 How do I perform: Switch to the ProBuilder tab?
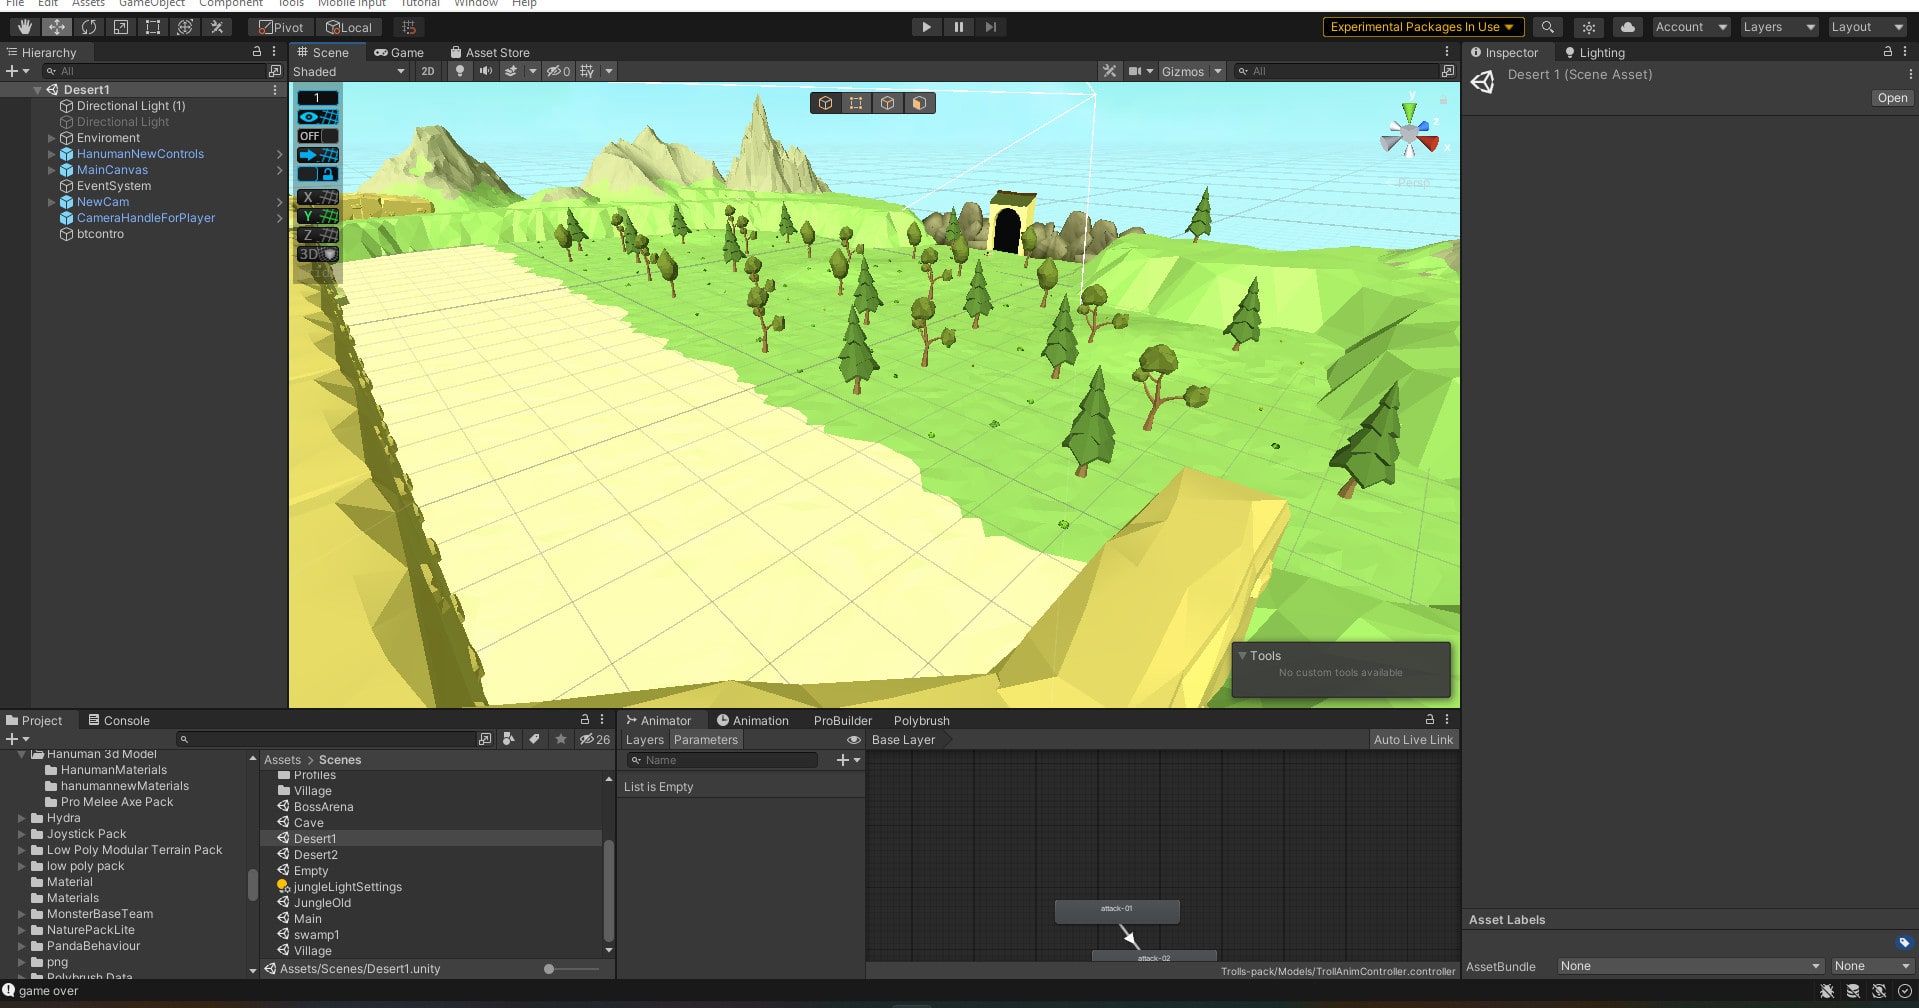coord(843,720)
